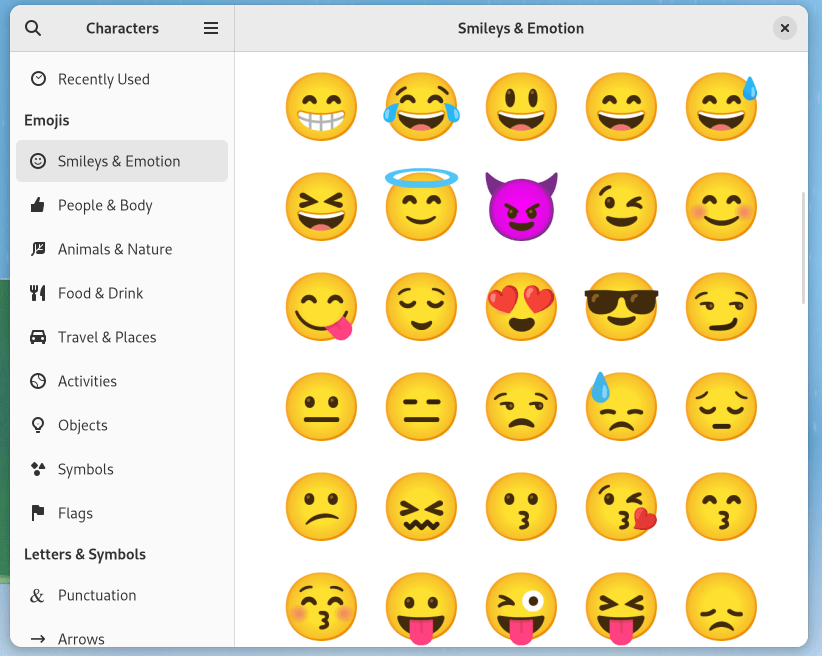This screenshot has width=822, height=656.
Task: Click the search magnifier icon
Action: 33,28
